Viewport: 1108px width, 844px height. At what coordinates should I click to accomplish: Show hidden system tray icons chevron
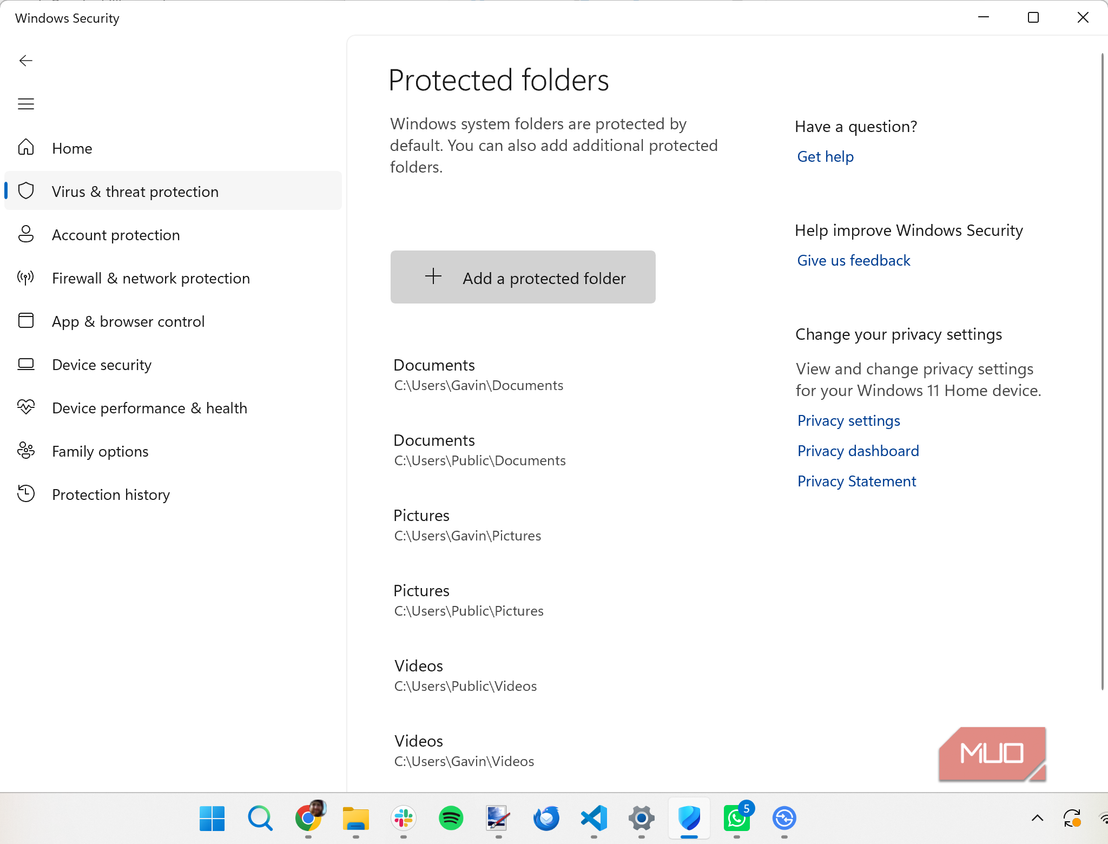point(1037,818)
